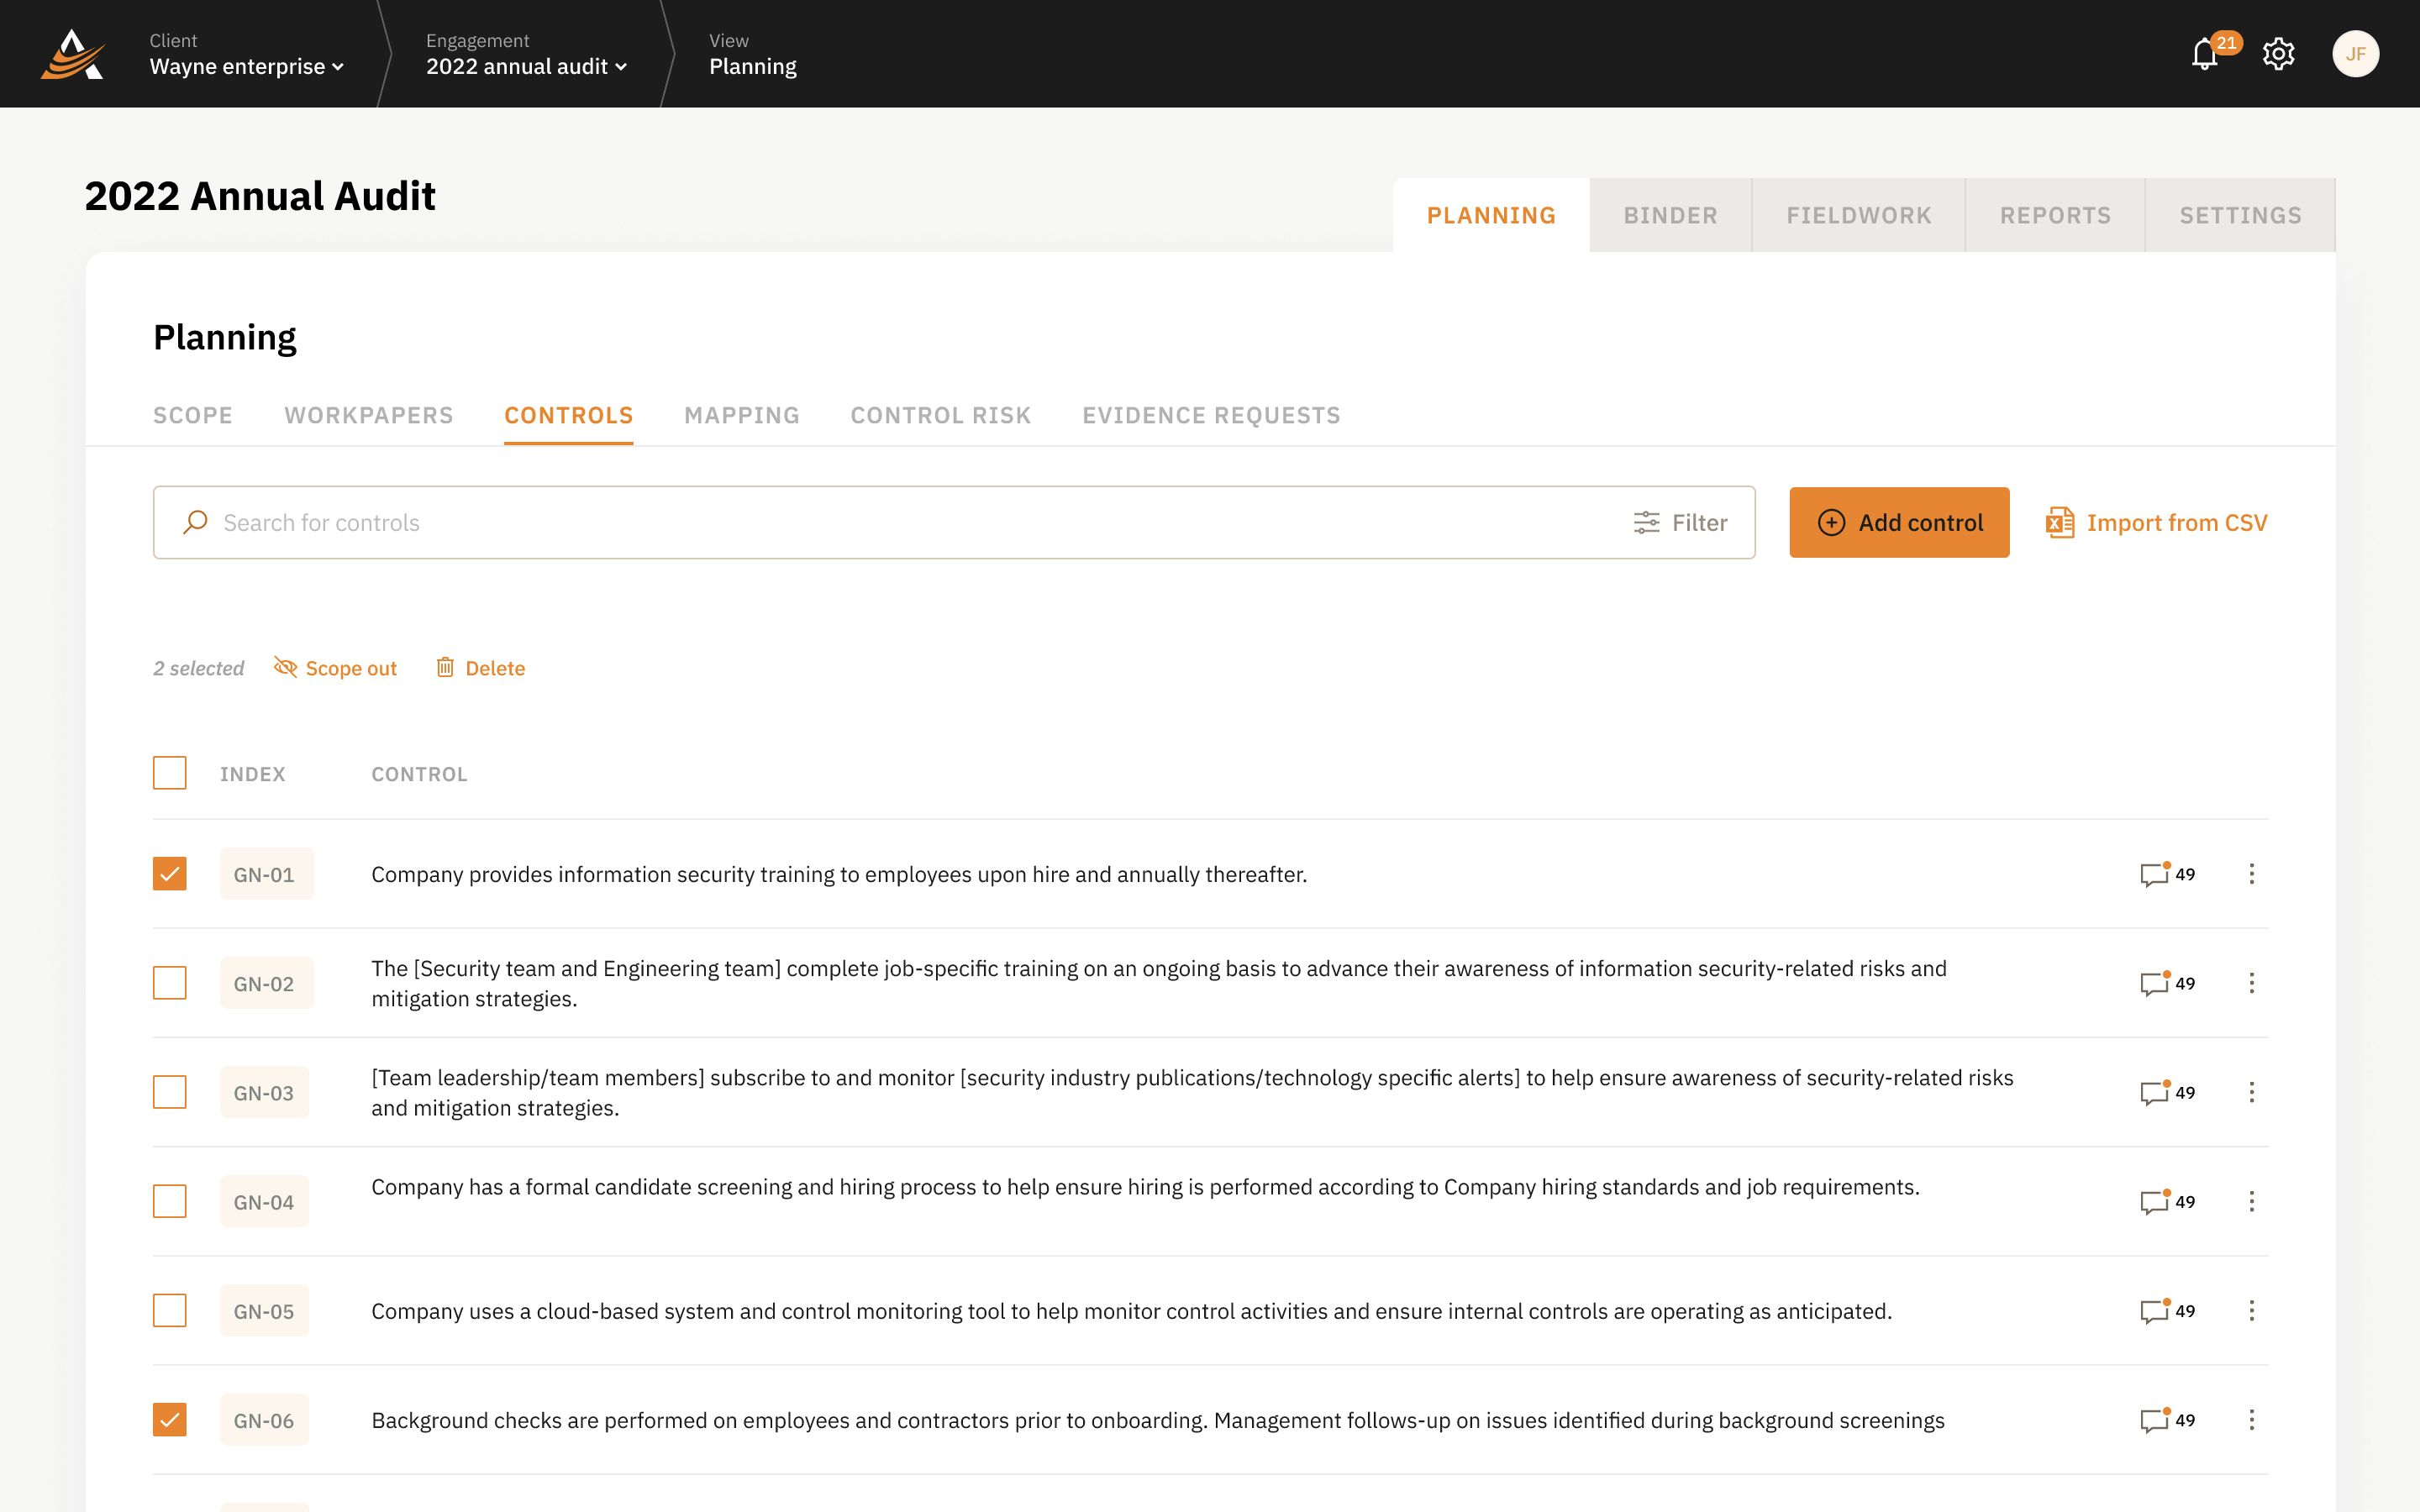Open three-dot menu for GN-03

(2251, 1092)
